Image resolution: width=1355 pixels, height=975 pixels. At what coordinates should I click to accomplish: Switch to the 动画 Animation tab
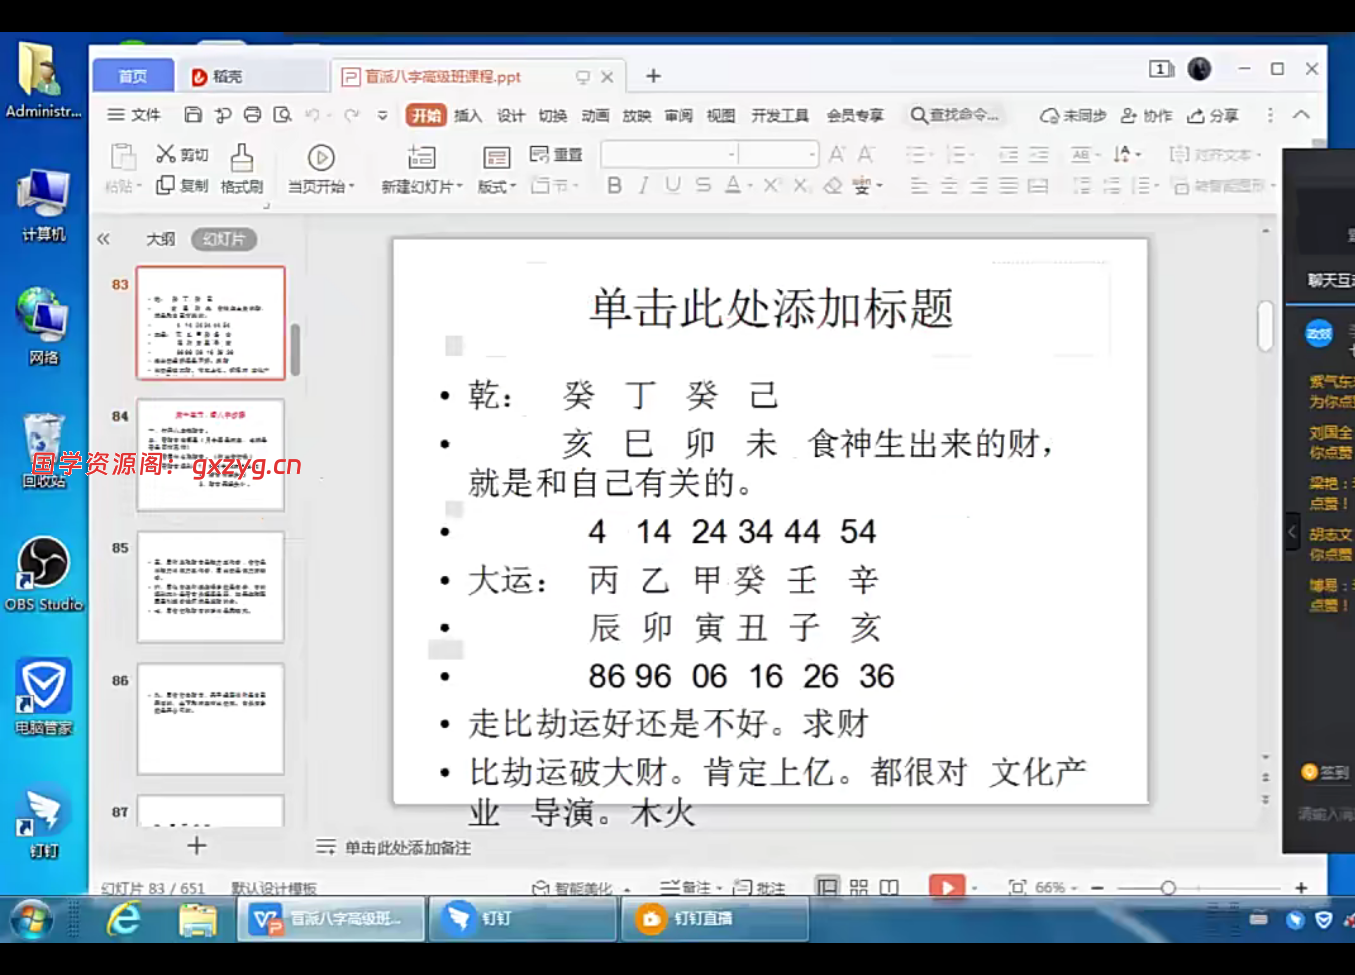point(595,115)
